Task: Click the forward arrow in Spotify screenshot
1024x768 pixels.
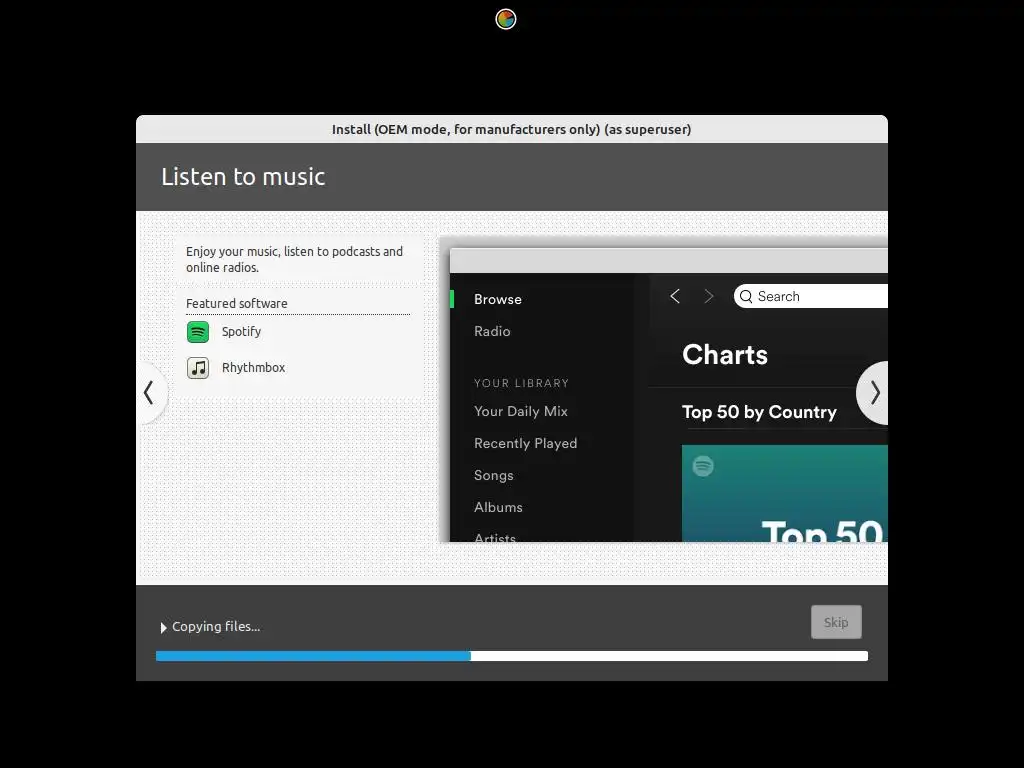Action: pyautogui.click(x=709, y=296)
